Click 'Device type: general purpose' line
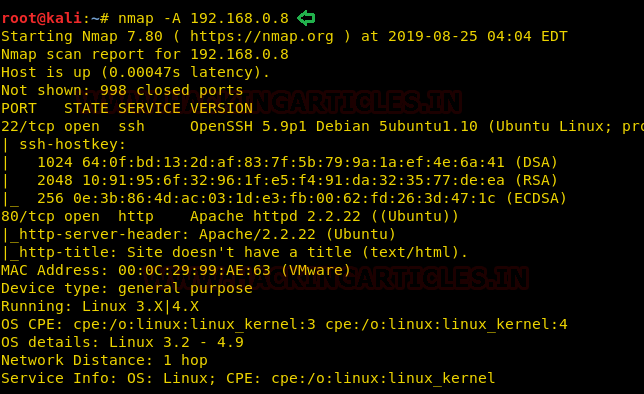 tap(127, 288)
